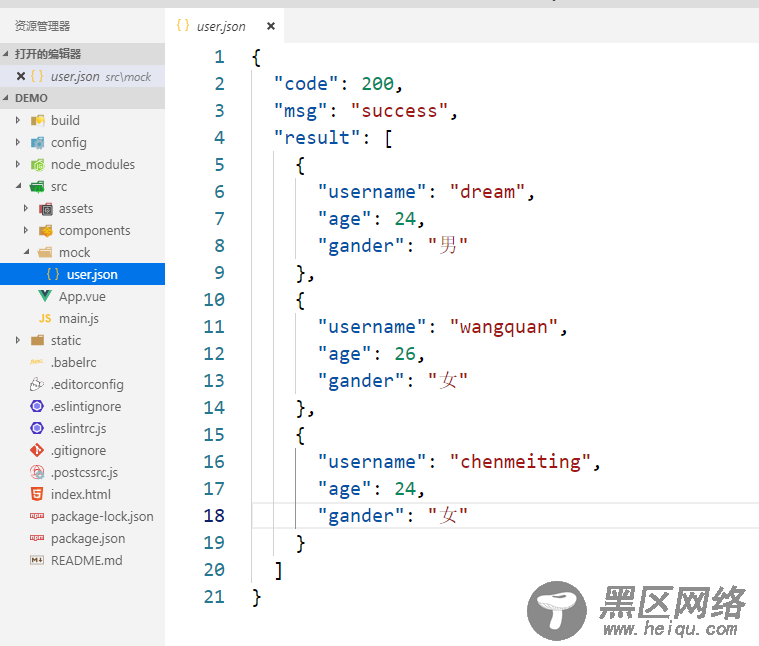The width and height of the screenshot is (759, 646).
Task: Click the HTML5 icon beside index.html
Action: pos(37,494)
